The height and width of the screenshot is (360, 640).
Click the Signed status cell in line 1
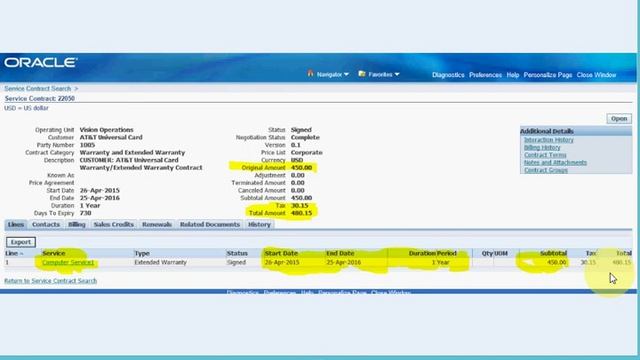coord(236,262)
